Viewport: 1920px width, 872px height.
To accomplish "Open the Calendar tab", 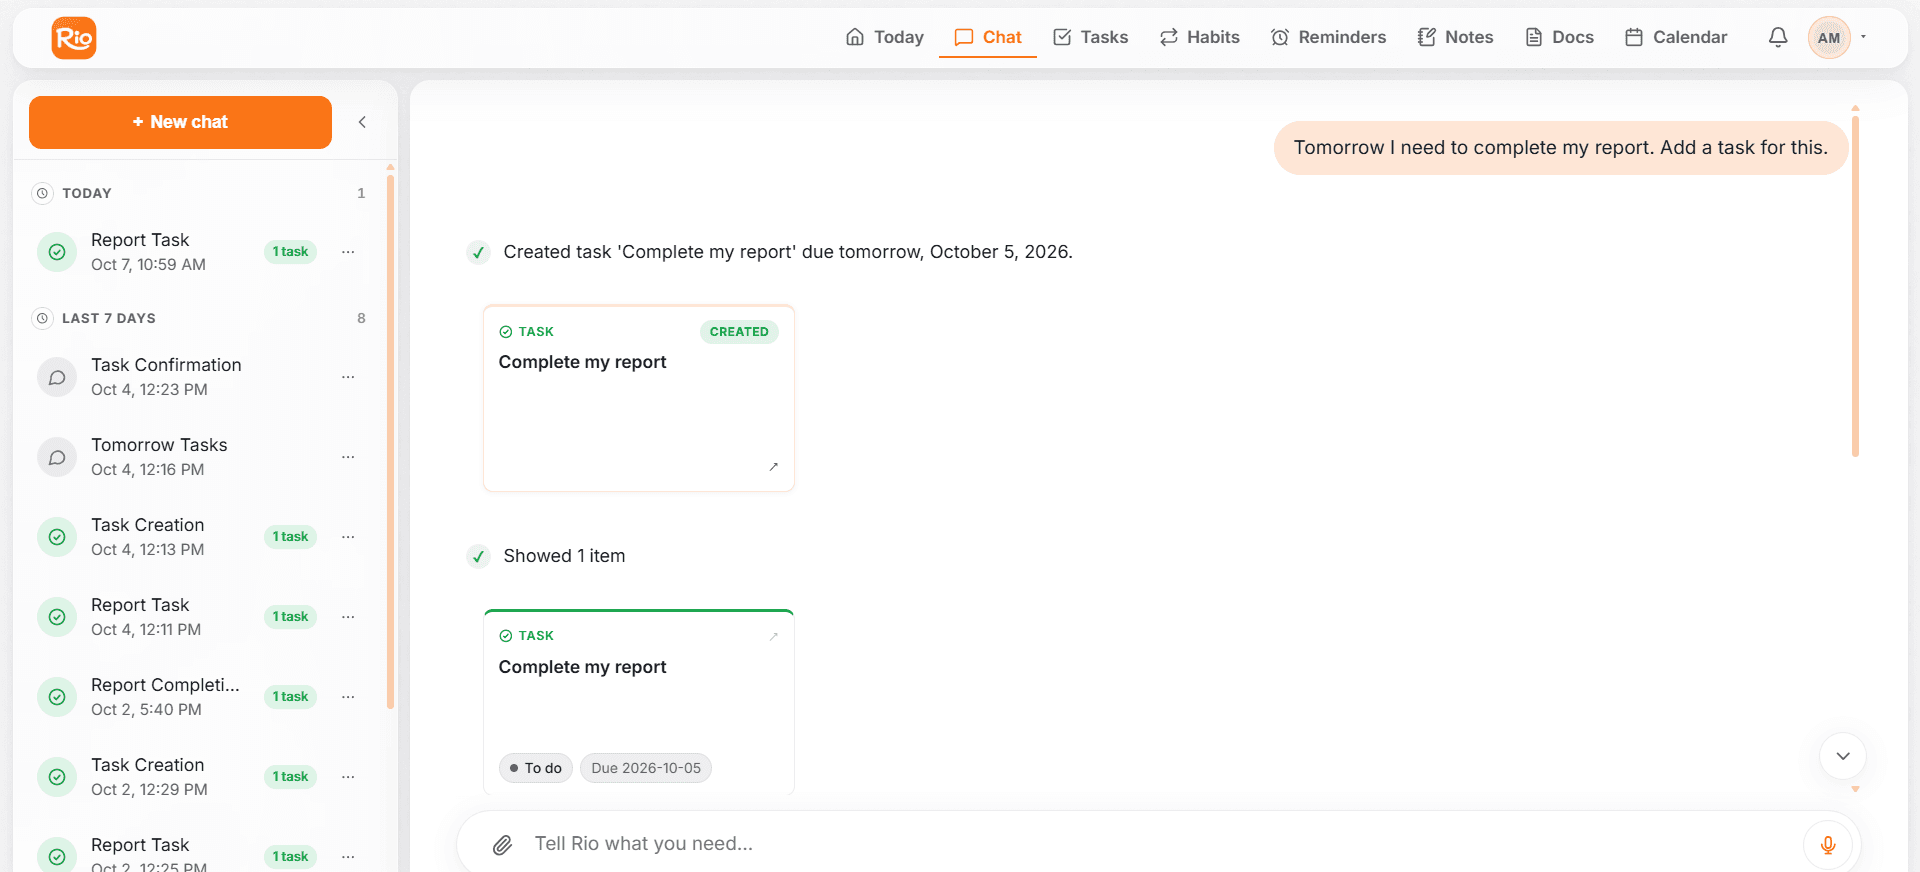I will [x=1676, y=37].
